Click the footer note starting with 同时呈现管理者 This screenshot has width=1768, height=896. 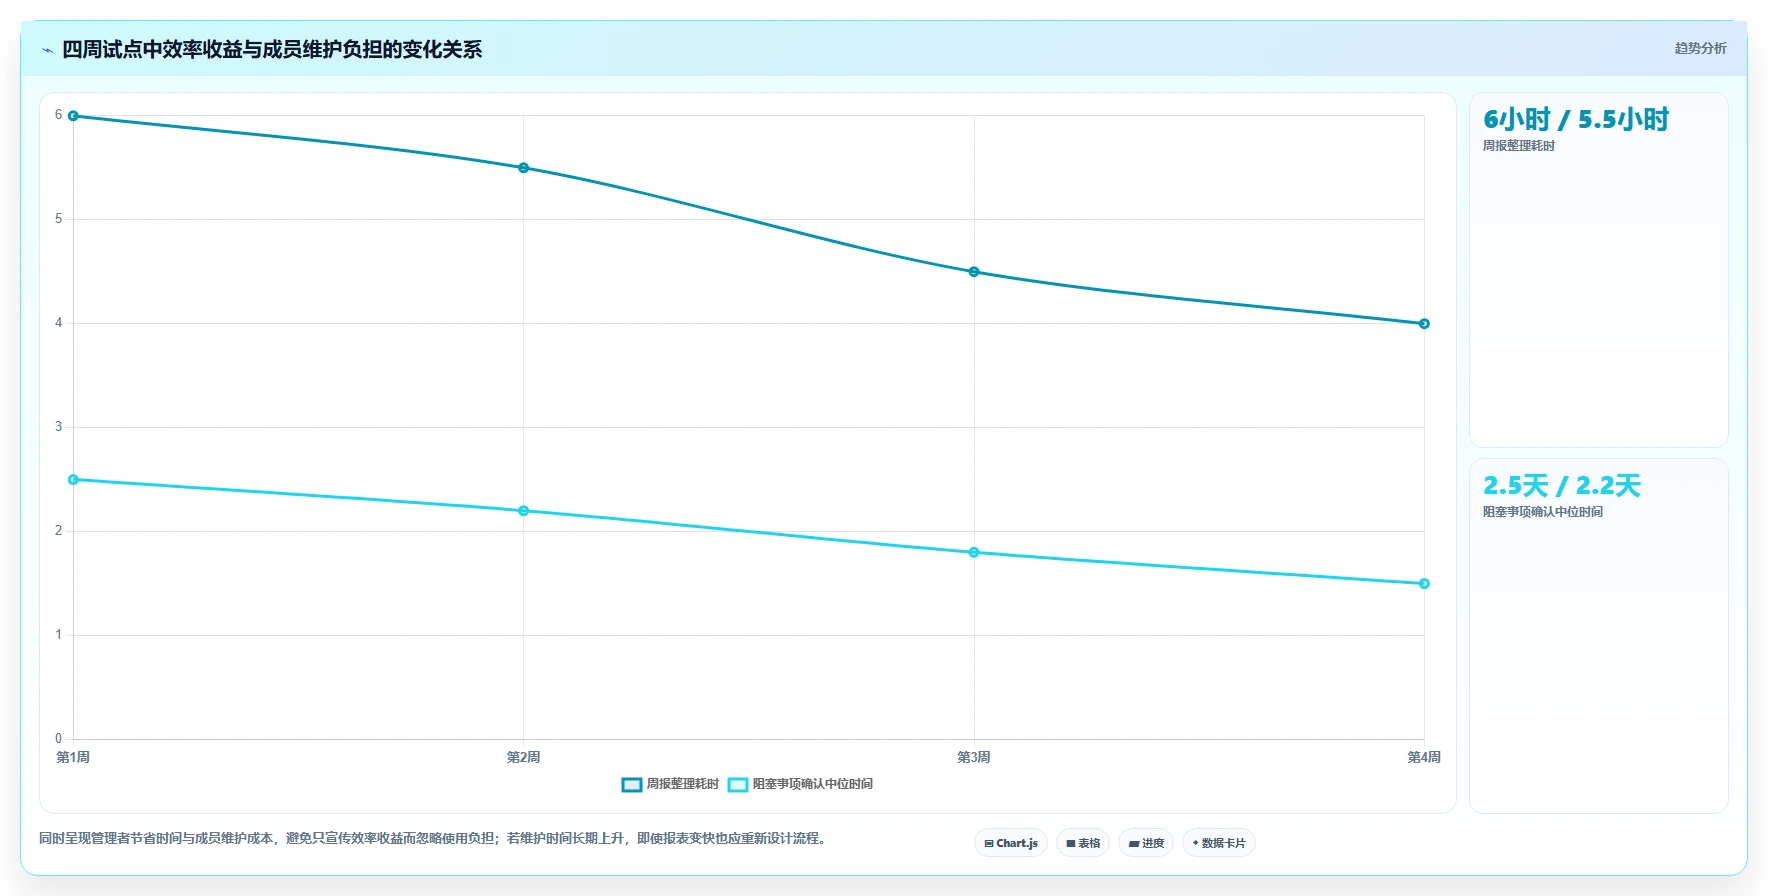click(435, 838)
